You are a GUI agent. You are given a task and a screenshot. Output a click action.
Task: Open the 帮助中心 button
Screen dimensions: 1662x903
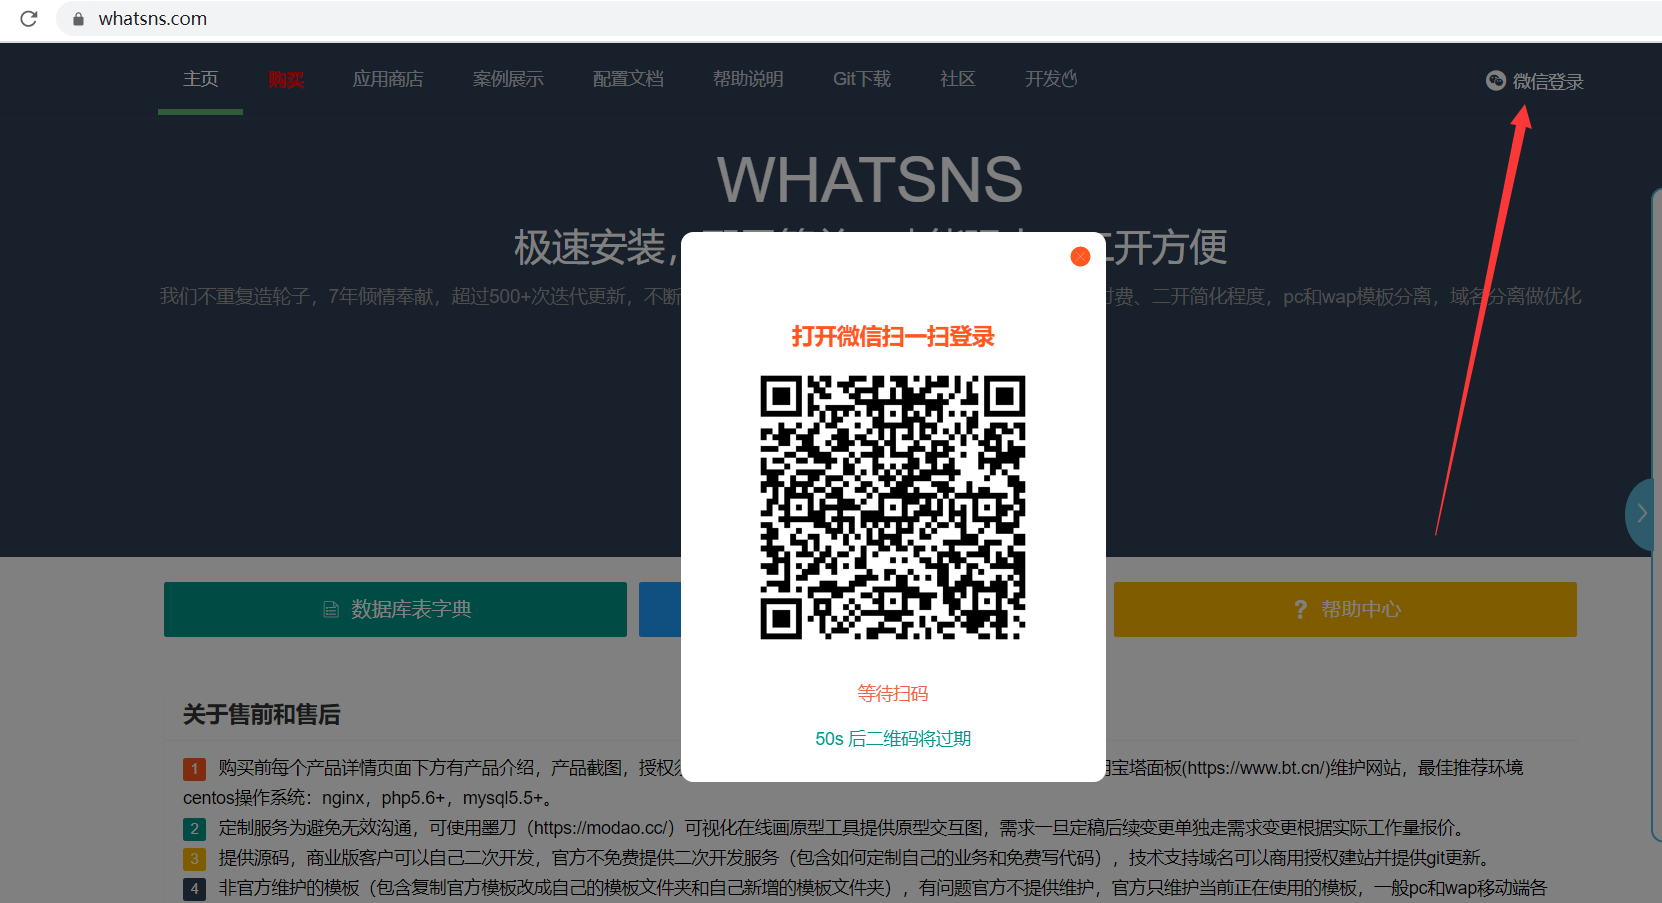[1345, 609]
